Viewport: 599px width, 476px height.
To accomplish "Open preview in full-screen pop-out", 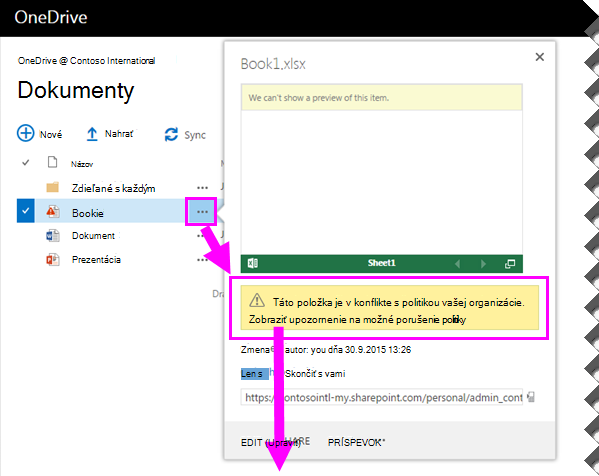I will pos(510,264).
